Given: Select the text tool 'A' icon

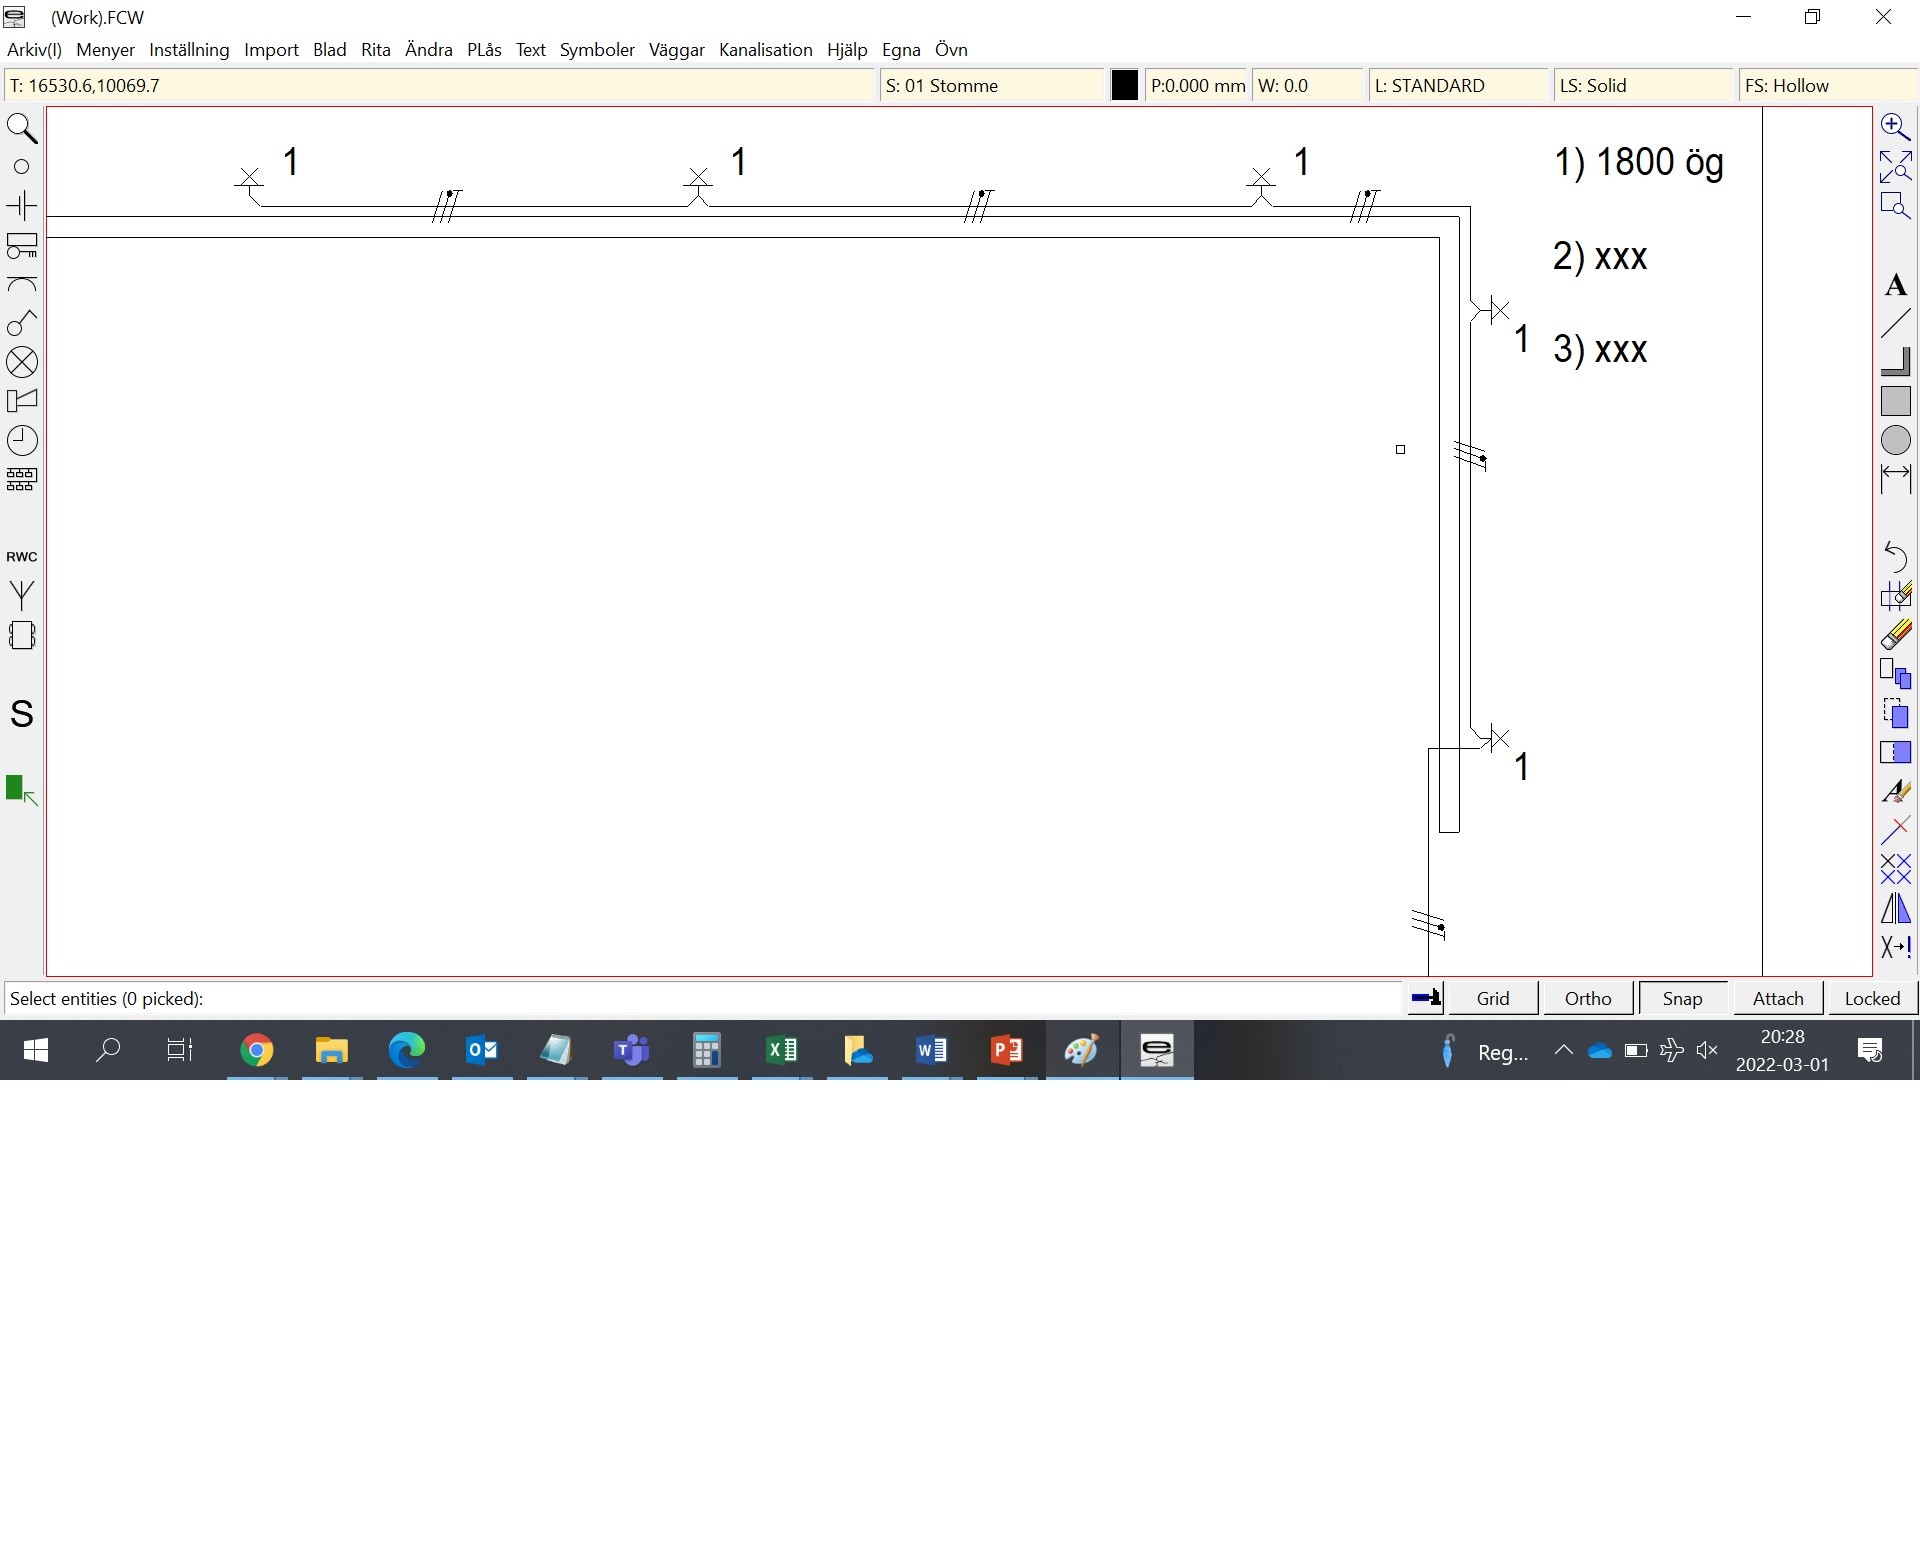Looking at the screenshot, I should (x=1895, y=286).
